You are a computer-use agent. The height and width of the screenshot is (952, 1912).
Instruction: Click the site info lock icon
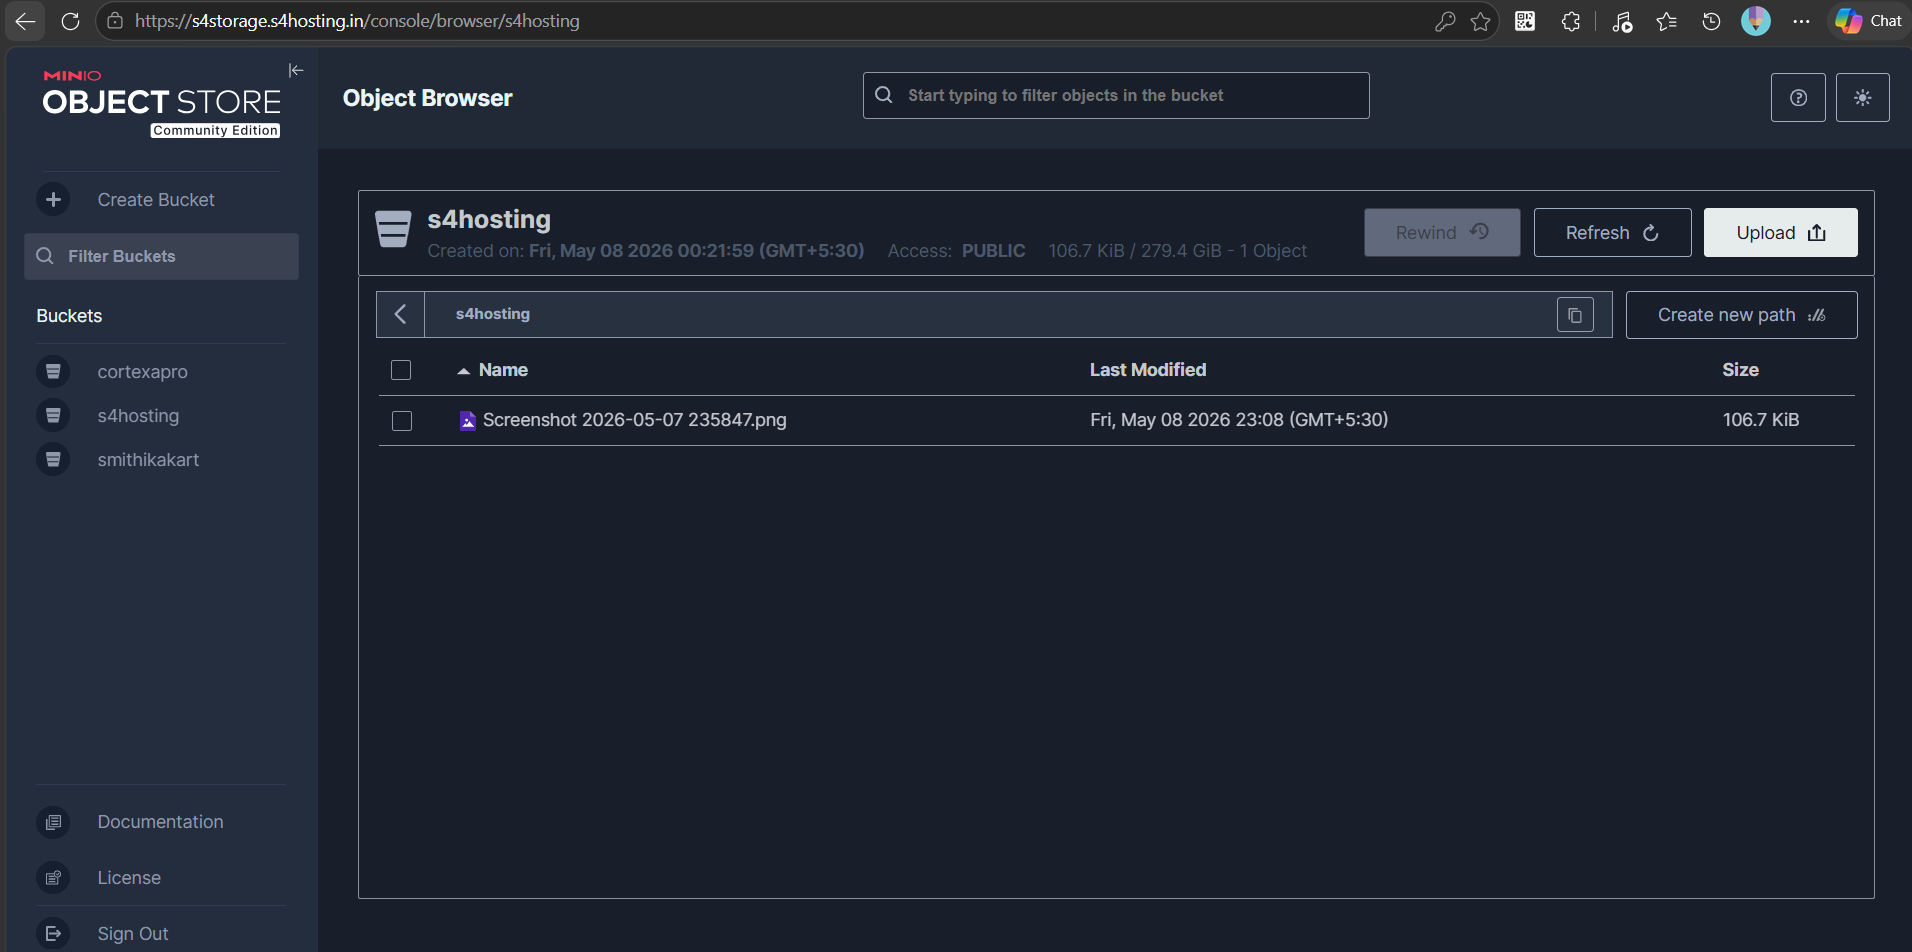point(115,21)
